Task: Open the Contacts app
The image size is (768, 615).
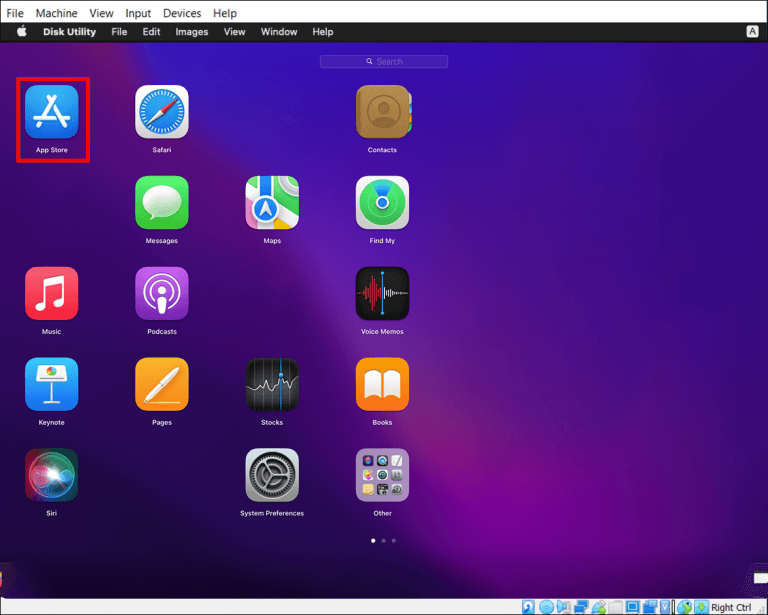Action: pyautogui.click(x=382, y=112)
